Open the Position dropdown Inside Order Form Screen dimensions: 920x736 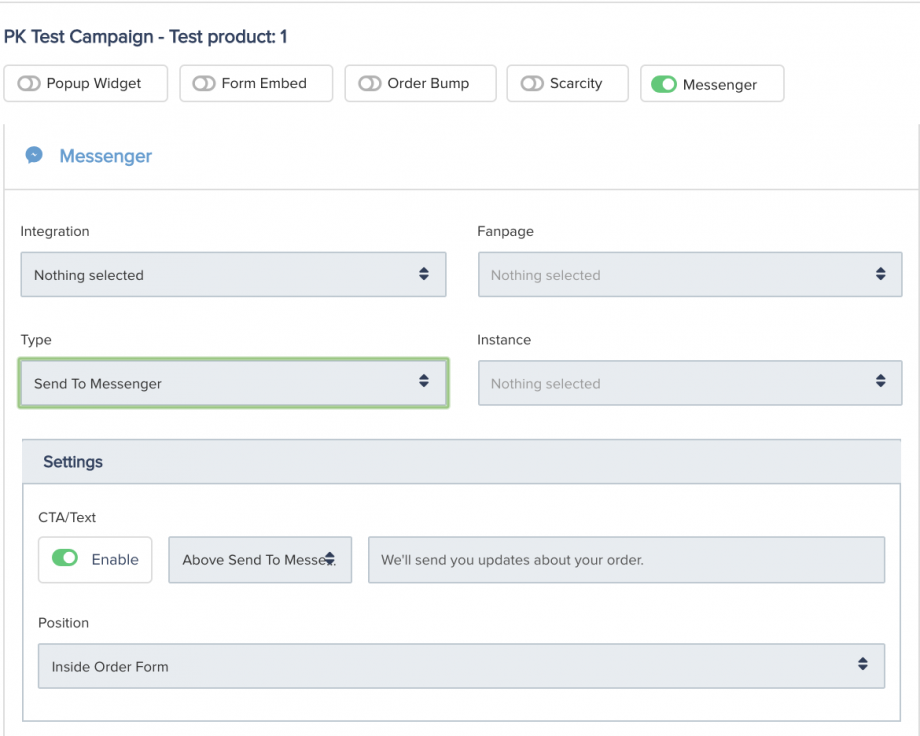click(x=460, y=667)
